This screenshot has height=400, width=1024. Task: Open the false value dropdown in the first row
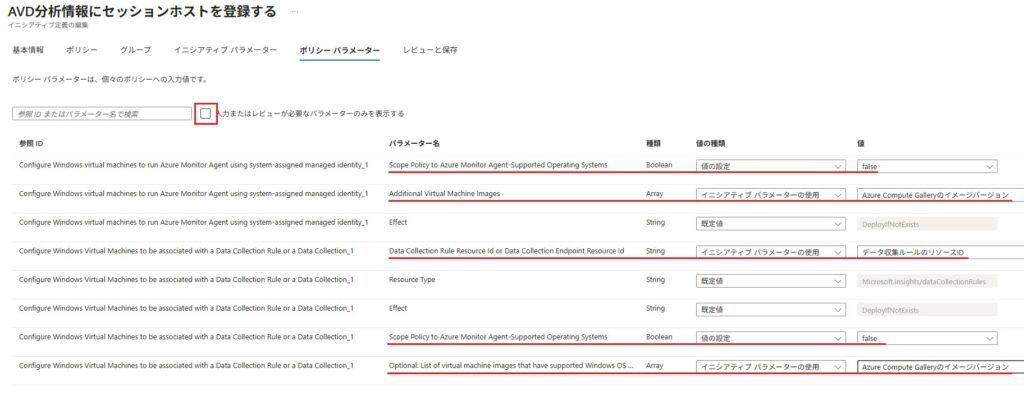pos(927,166)
